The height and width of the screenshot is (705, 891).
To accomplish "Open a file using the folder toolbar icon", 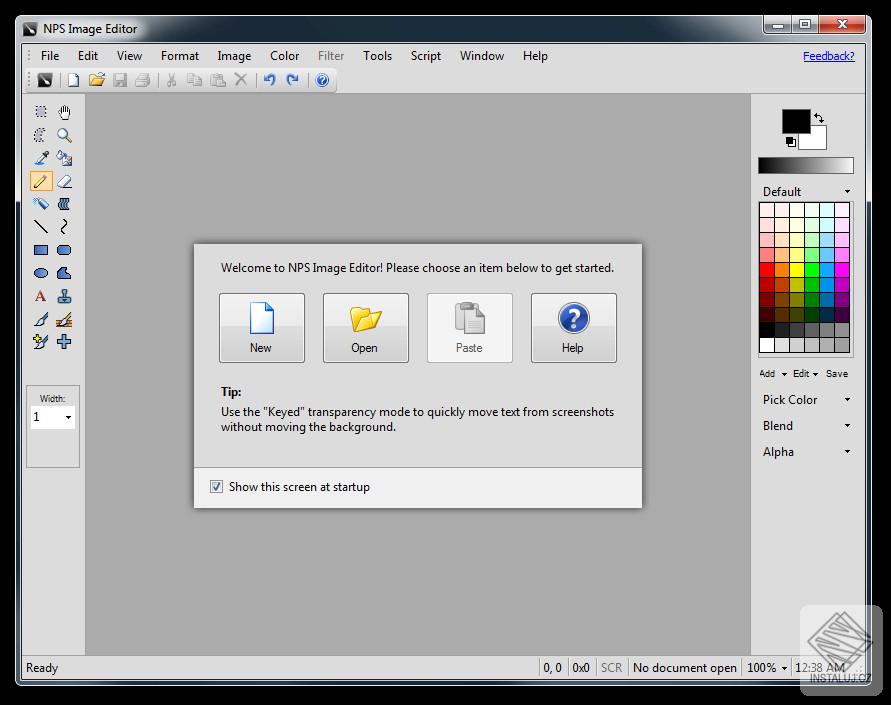I will 97,80.
